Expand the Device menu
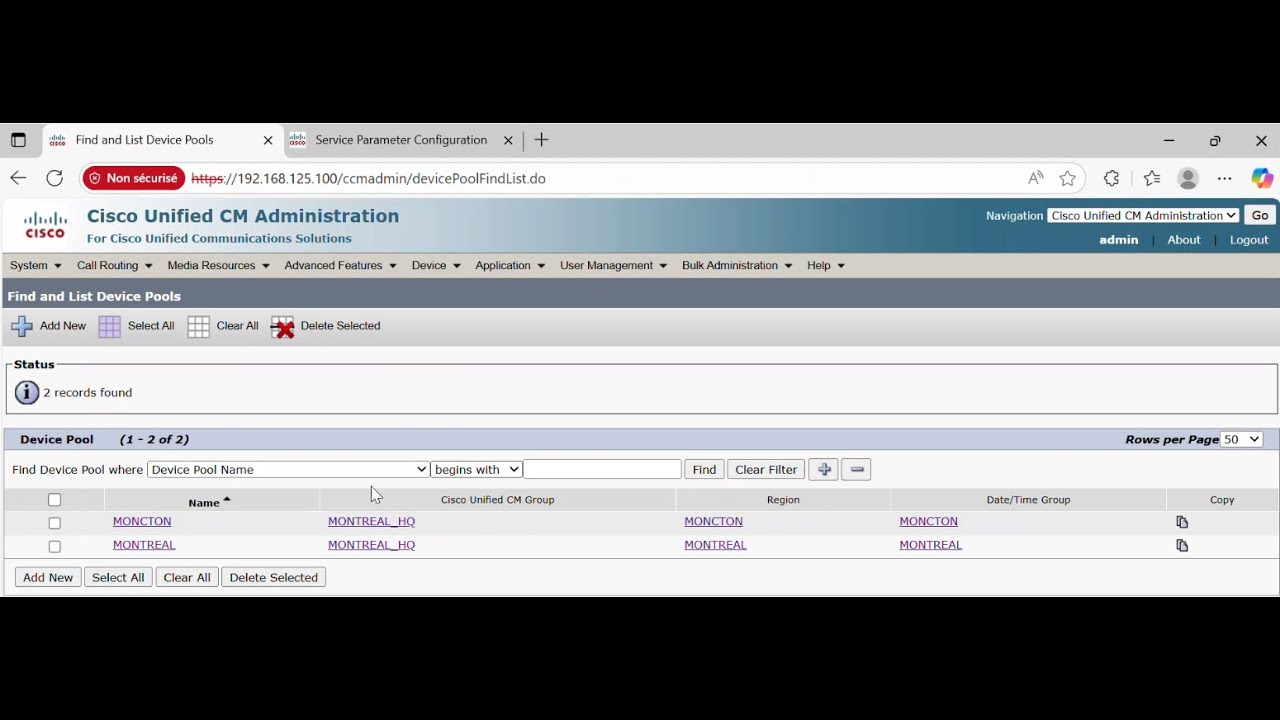 (435, 266)
